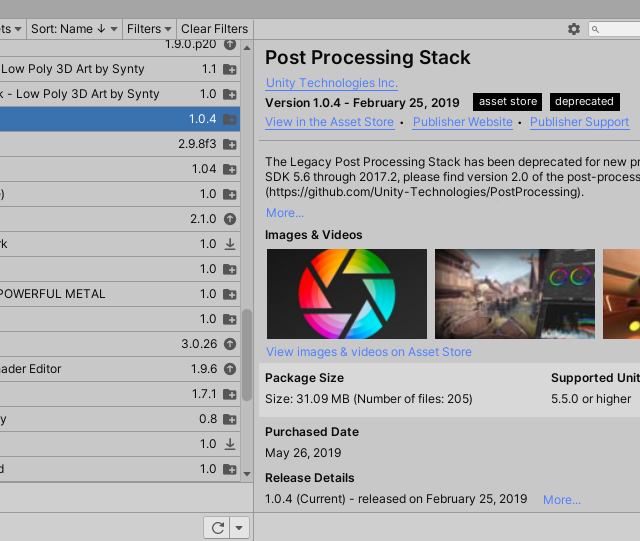Click import icon on the 1.04 row
Image resolution: width=640 pixels, height=541 pixels.
coord(230,169)
